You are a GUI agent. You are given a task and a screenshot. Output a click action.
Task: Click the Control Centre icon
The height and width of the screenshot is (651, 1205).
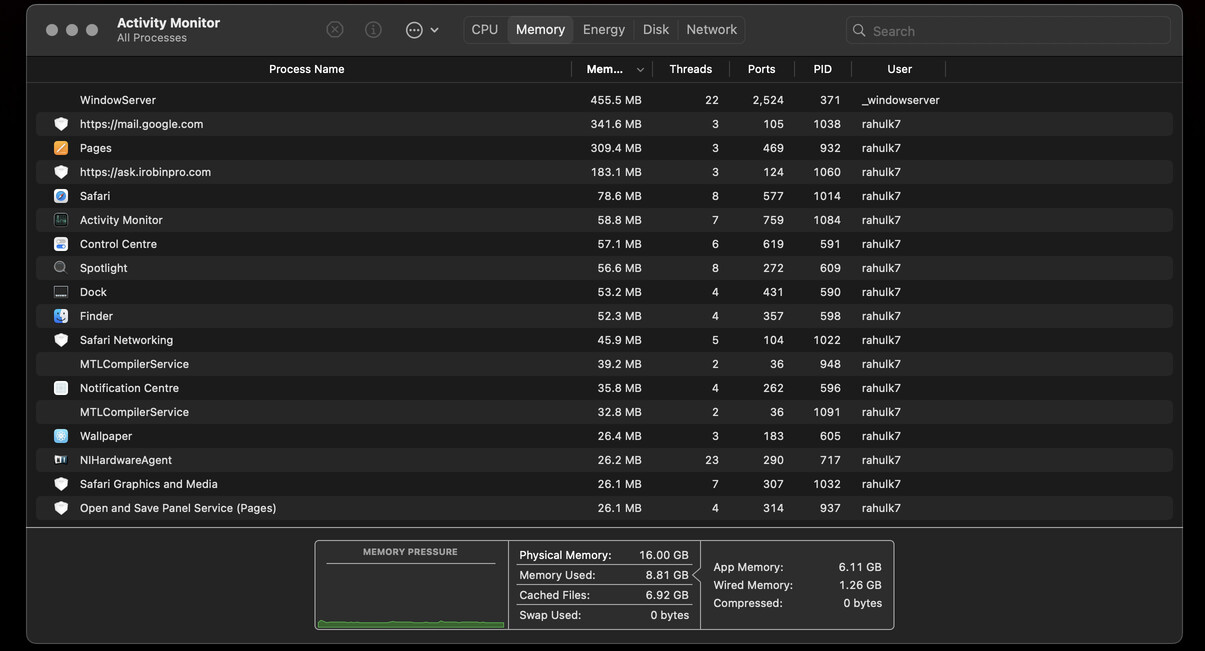(61, 244)
